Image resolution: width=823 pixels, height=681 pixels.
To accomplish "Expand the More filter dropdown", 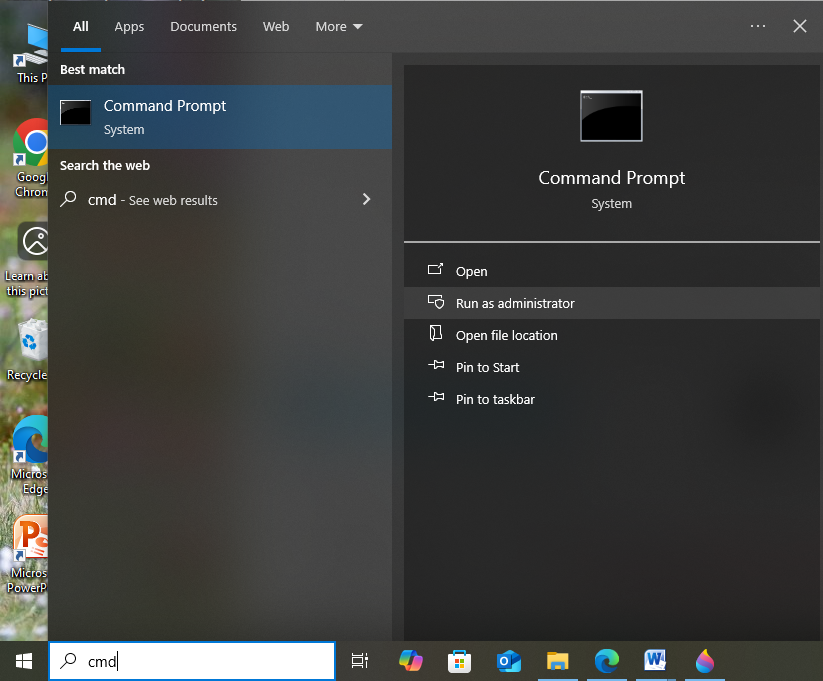I will coord(339,27).
